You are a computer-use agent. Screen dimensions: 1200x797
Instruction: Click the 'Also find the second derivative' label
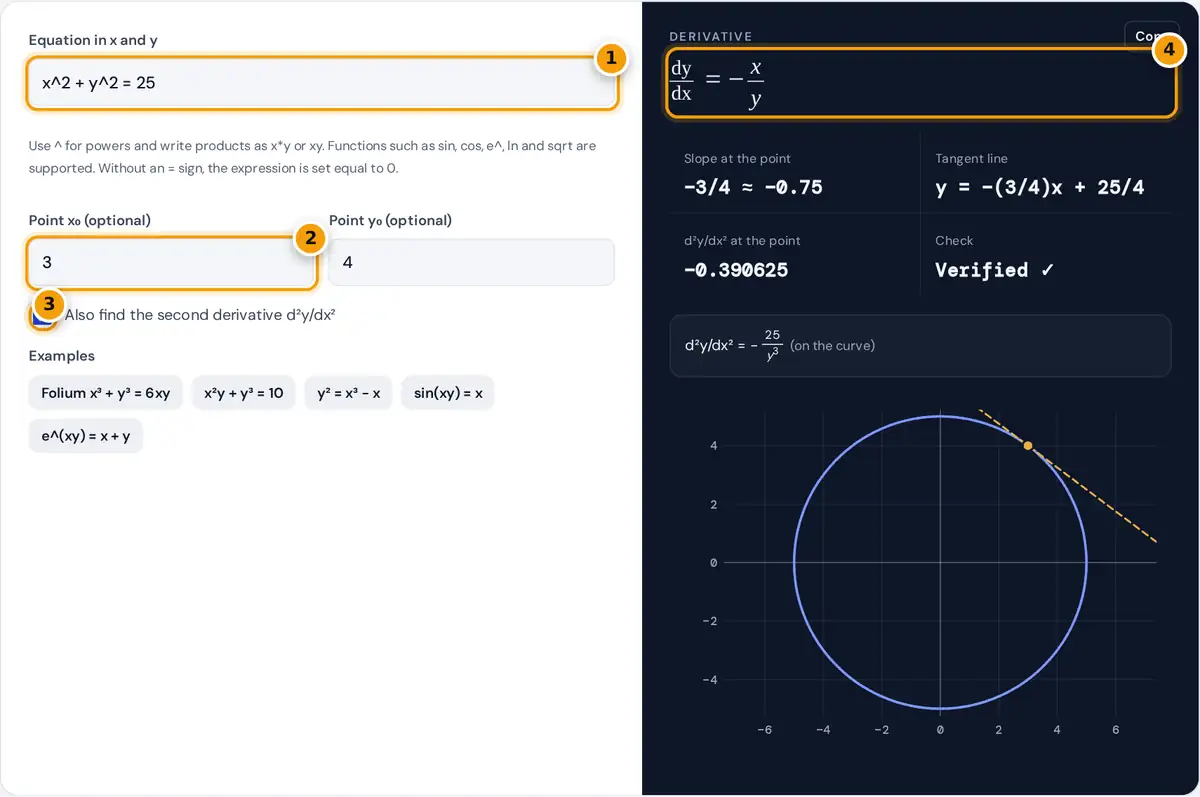(200, 314)
